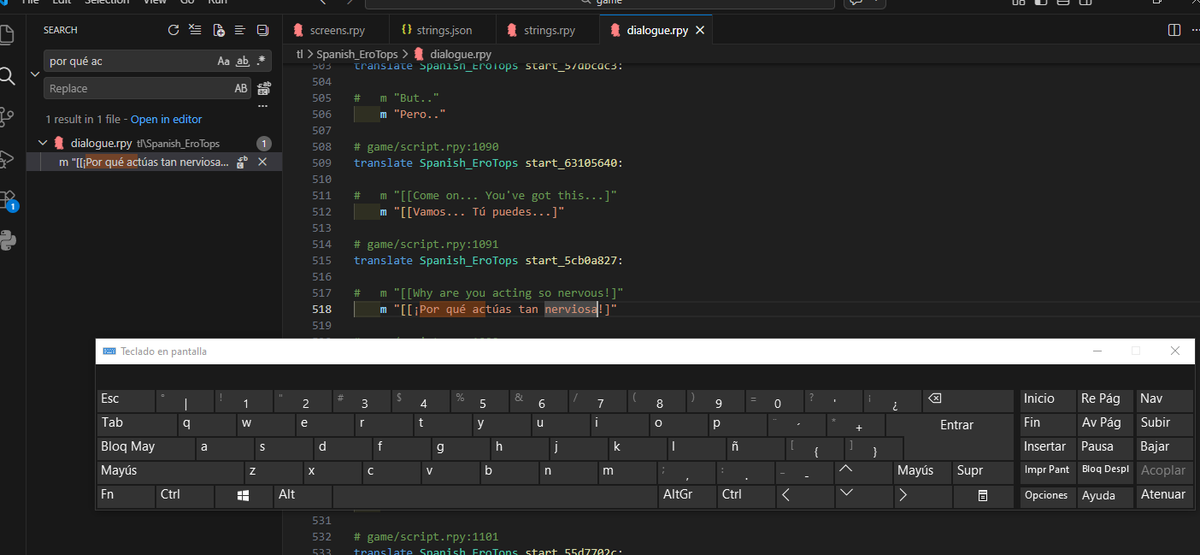Viewport: 1200px width, 555px height.
Task: Toggle the Bloq Despl key
Action: 1105,470
